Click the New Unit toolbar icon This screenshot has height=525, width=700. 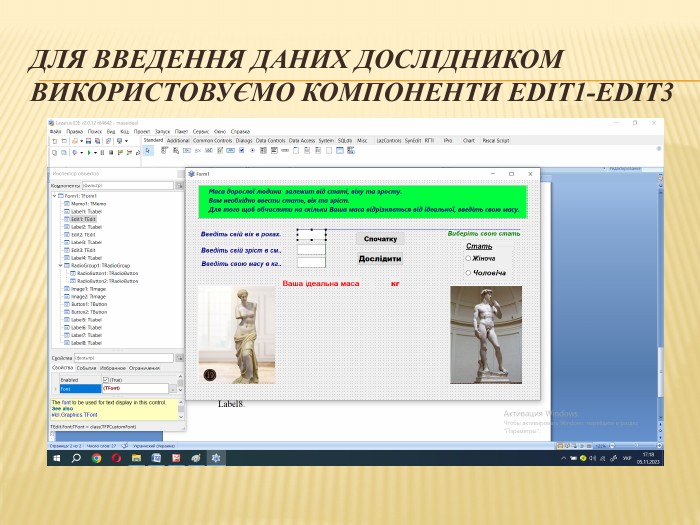(54, 141)
